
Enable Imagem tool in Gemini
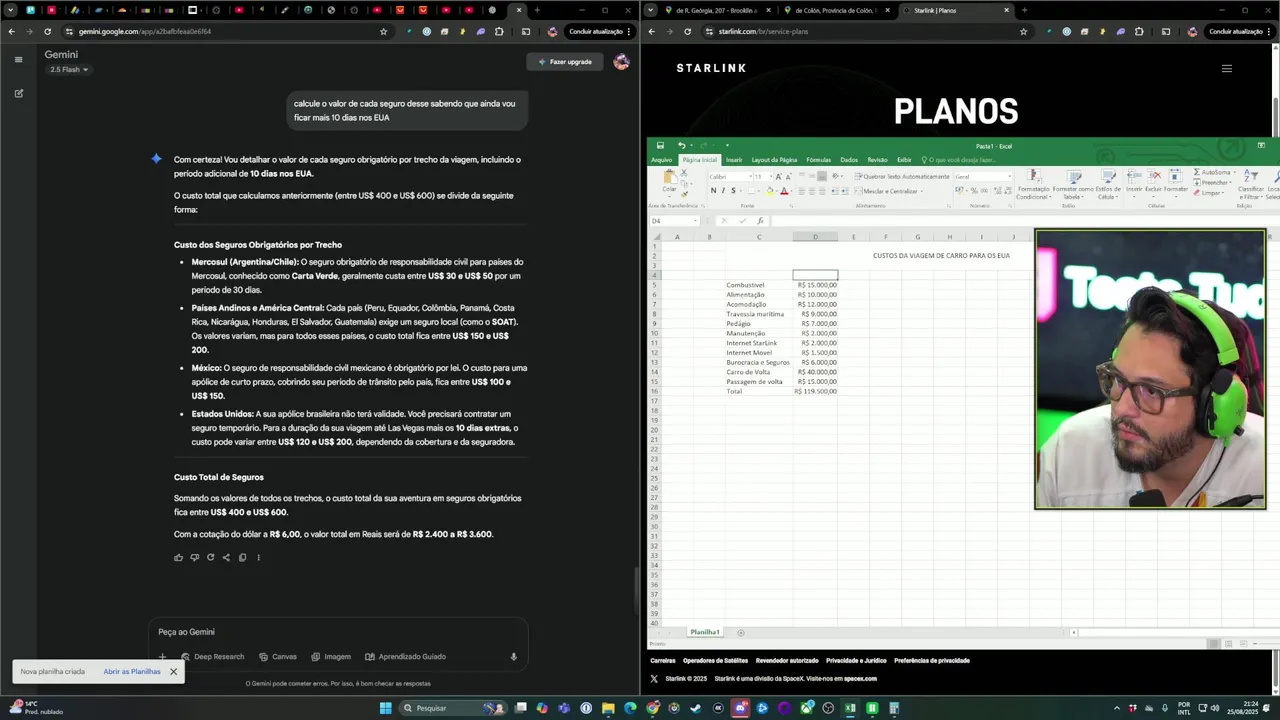tap(331, 657)
